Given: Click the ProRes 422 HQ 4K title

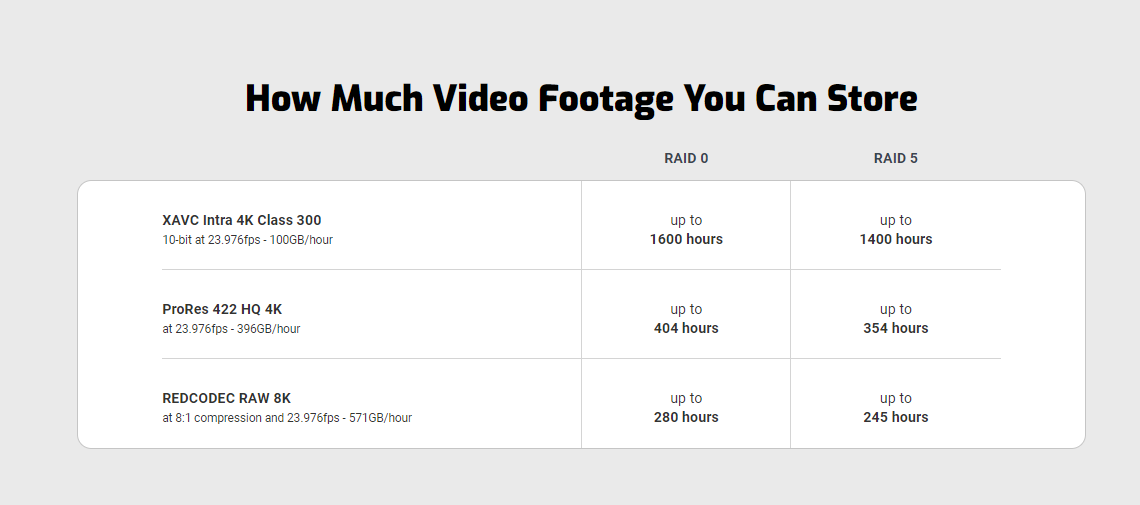Looking at the screenshot, I should coord(222,309).
